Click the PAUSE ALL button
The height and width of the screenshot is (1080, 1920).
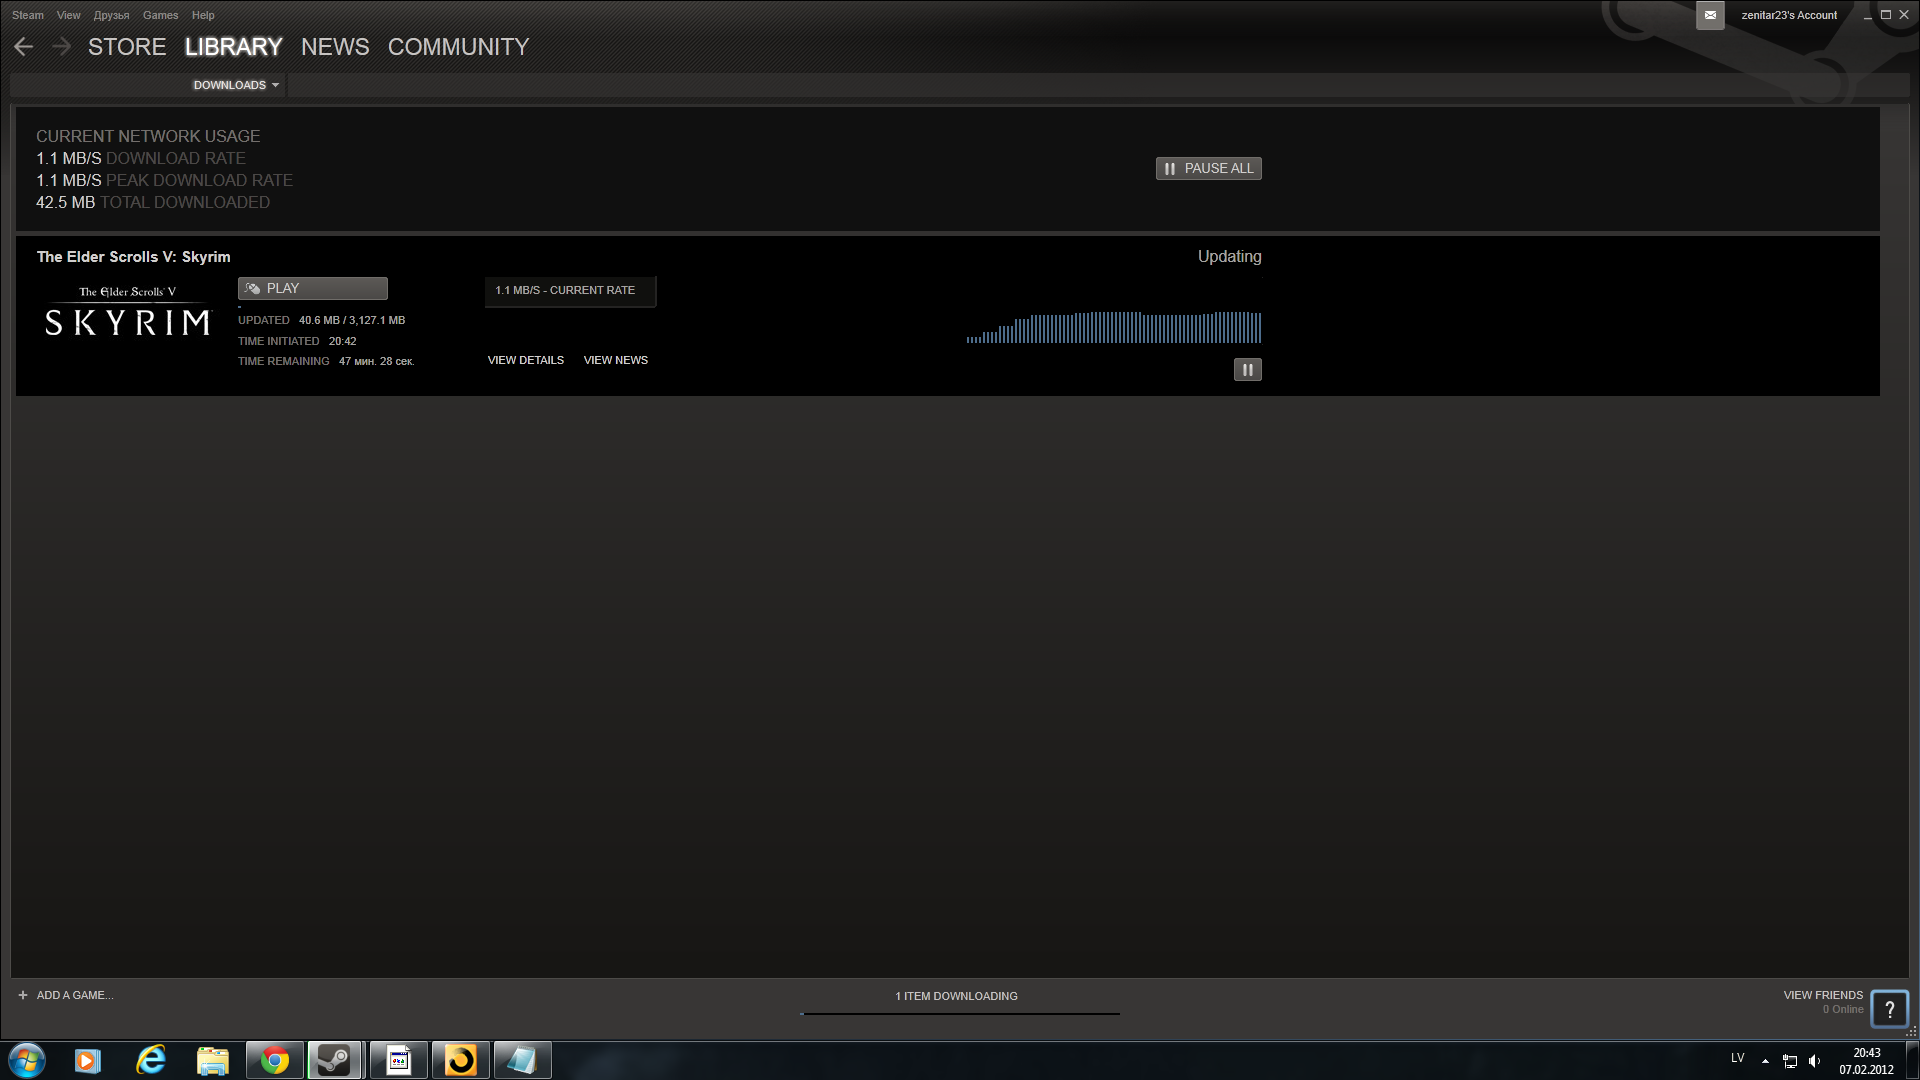[x=1208, y=169]
